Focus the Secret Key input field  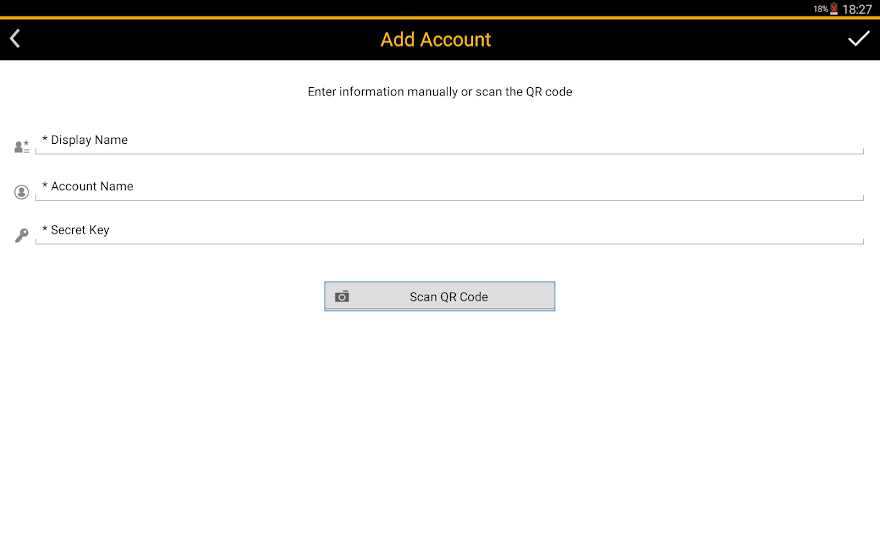point(450,231)
